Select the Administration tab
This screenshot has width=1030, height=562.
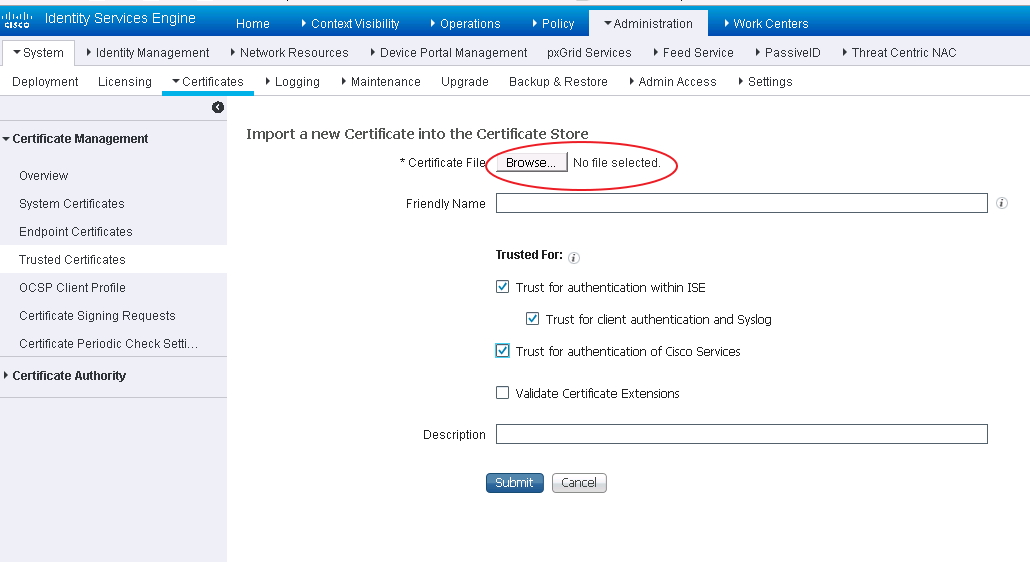click(648, 24)
